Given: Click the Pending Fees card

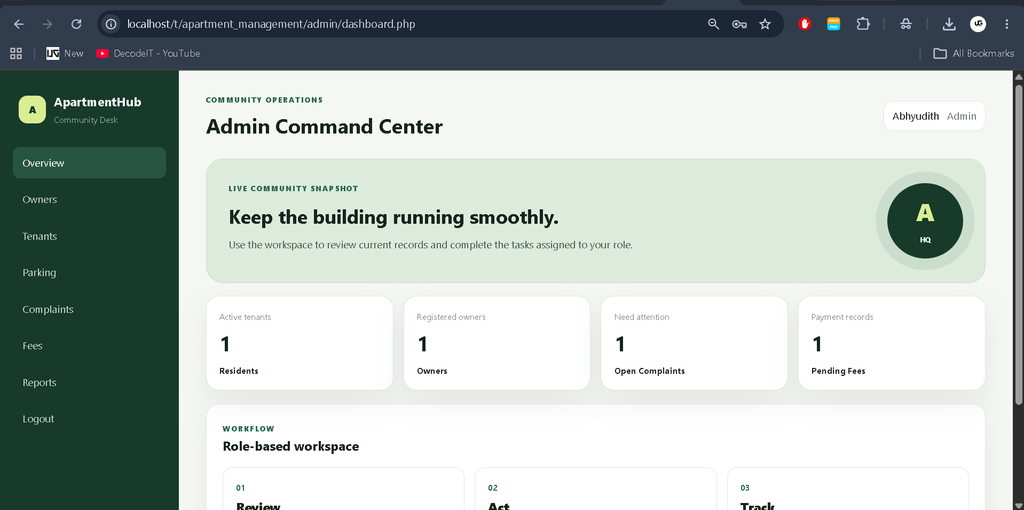Looking at the screenshot, I should coord(891,343).
